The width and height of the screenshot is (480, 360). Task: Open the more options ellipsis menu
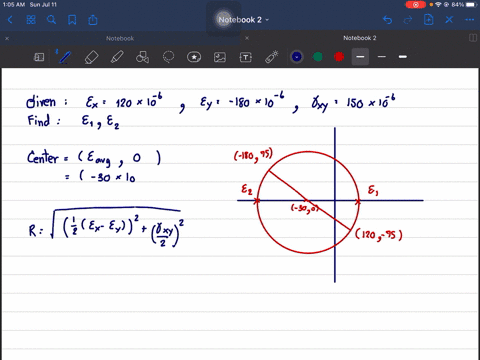(470, 20)
